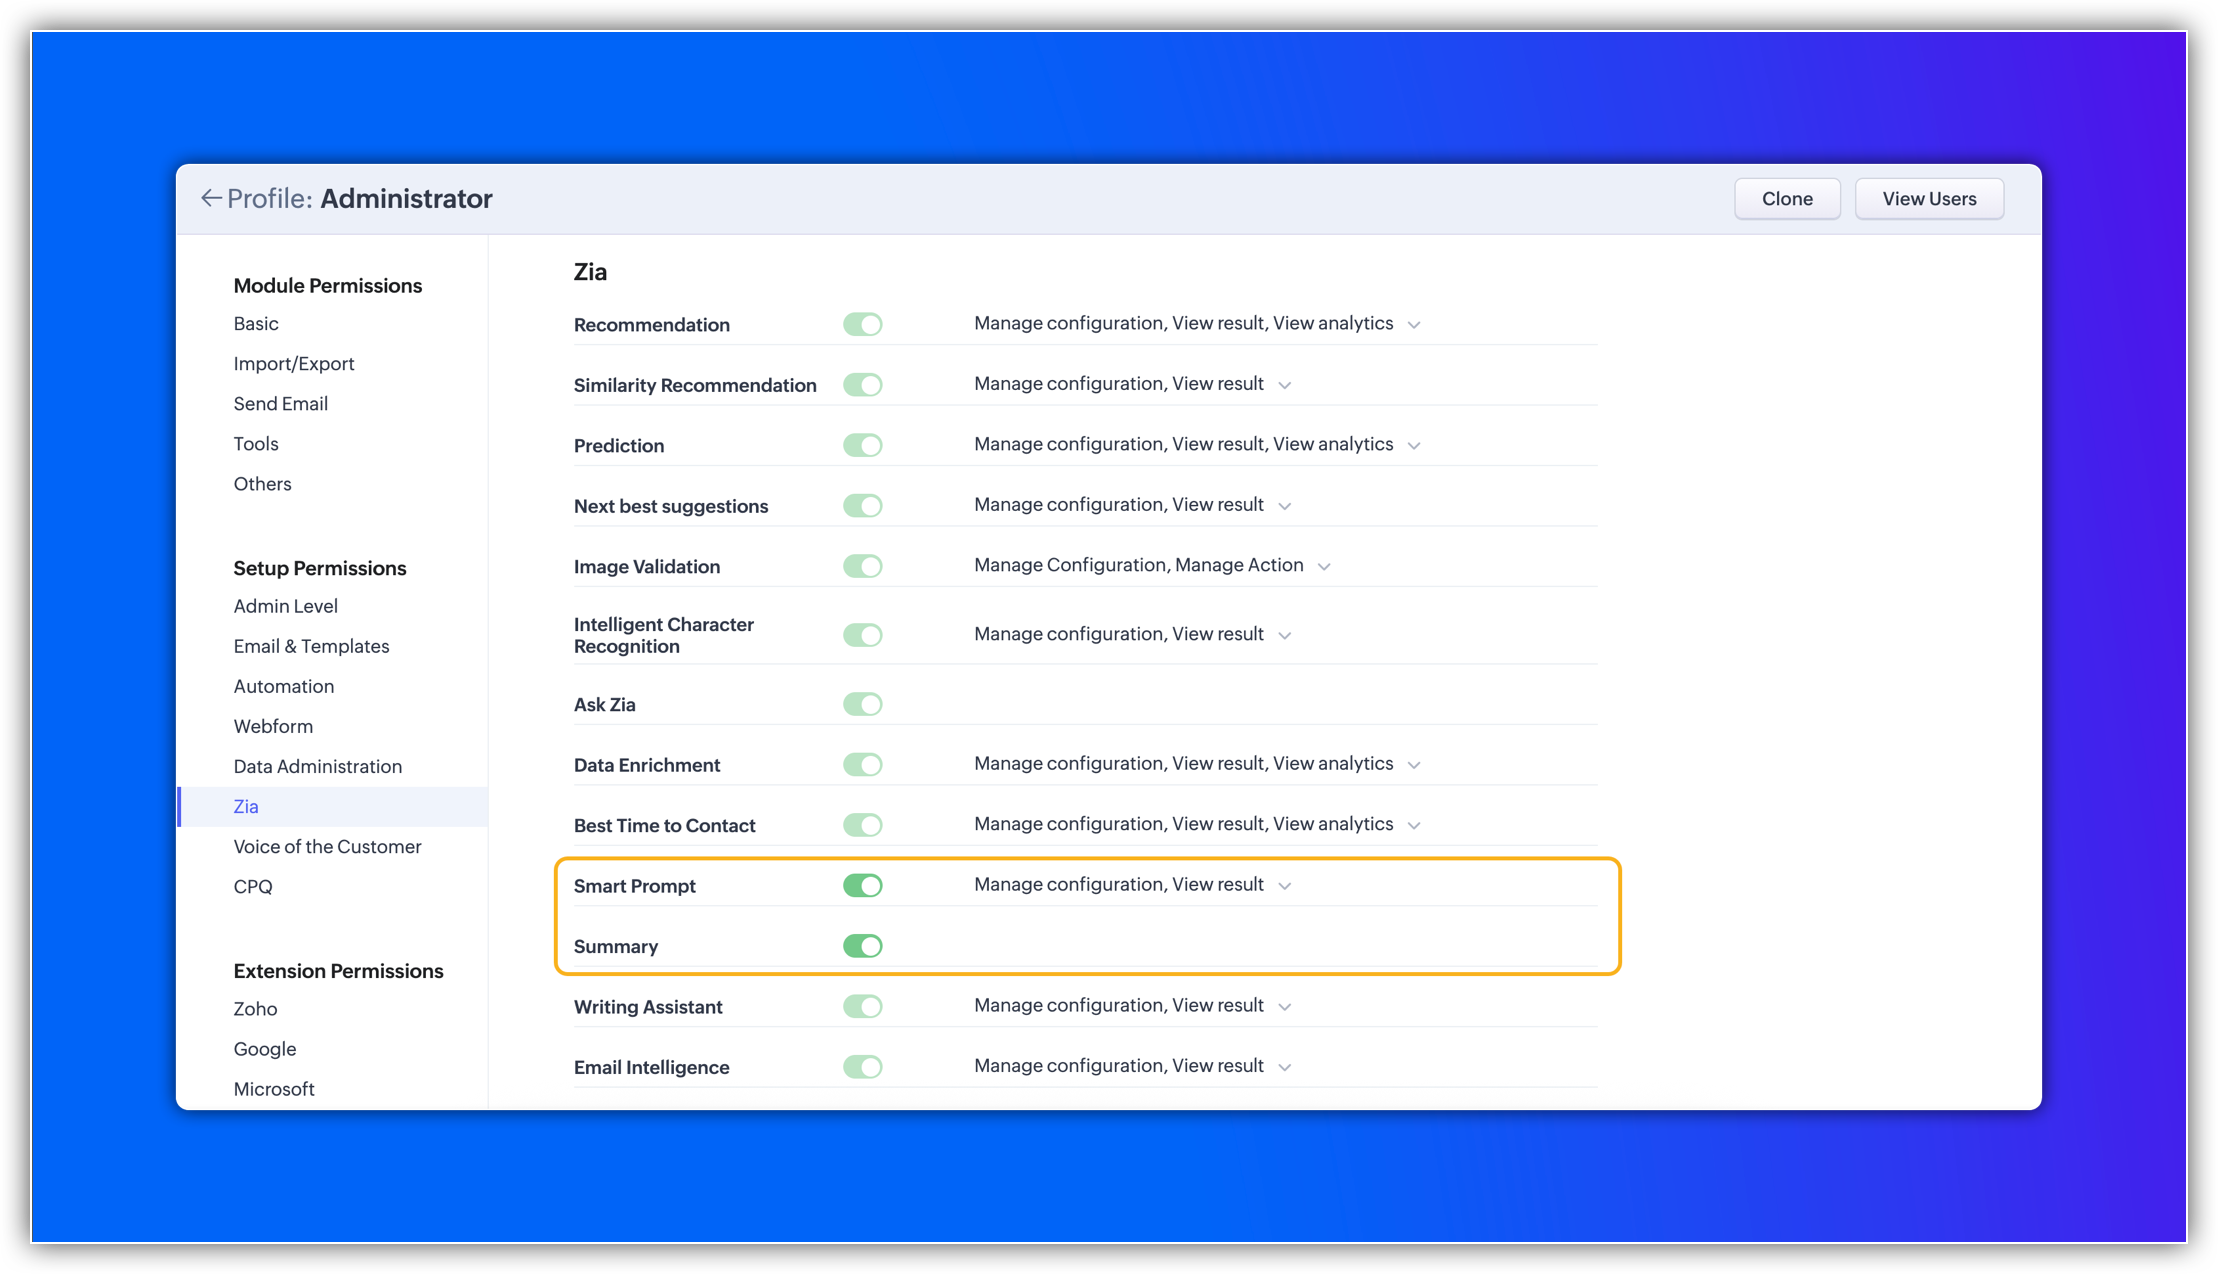The image size is (2218, 1274).
Task: Click the View Users button
Action: pos(1928,199)
